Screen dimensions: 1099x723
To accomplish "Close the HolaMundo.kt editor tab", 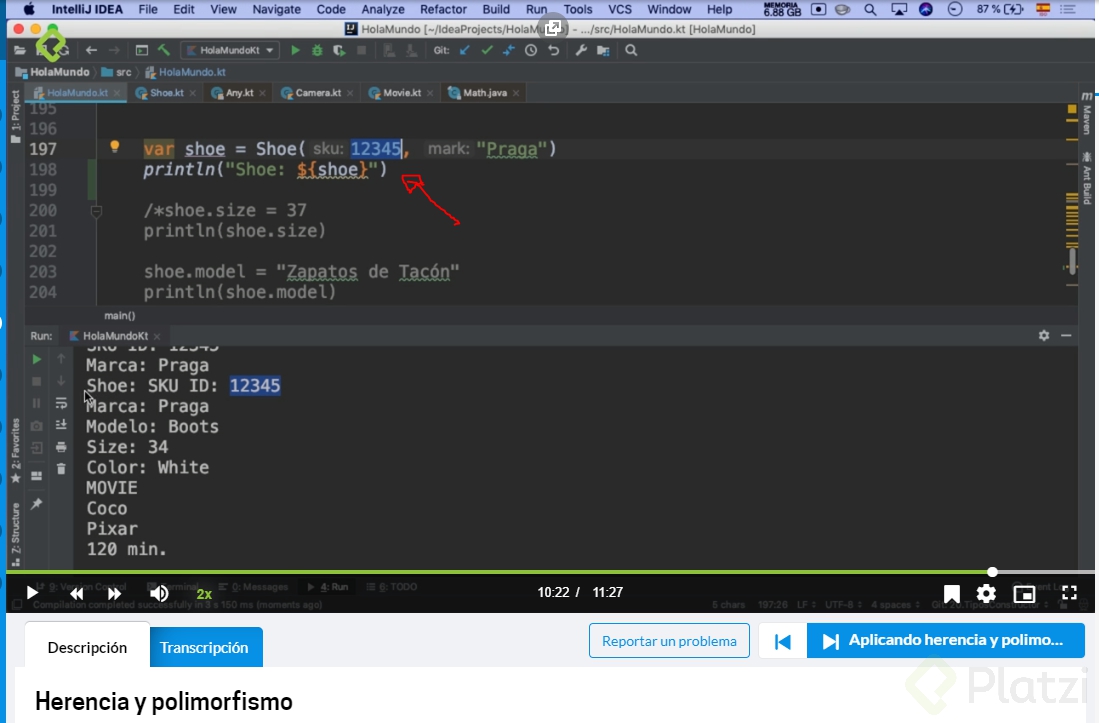I will (117, 93).
